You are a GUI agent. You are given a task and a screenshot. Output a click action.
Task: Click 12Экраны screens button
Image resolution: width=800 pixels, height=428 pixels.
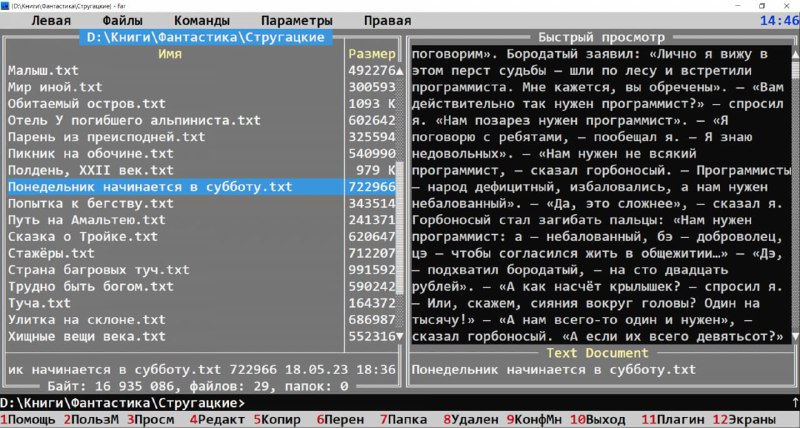(744, 420)
